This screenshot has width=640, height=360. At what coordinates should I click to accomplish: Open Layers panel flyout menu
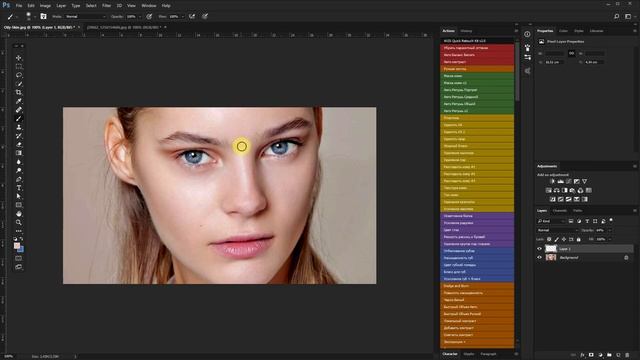coord(635,211)
